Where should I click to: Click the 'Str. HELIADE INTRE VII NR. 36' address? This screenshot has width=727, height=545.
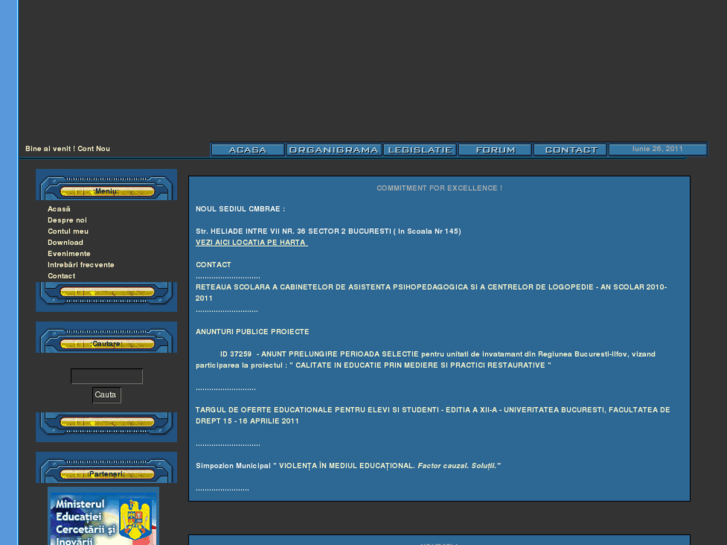(x=328, y=231)
